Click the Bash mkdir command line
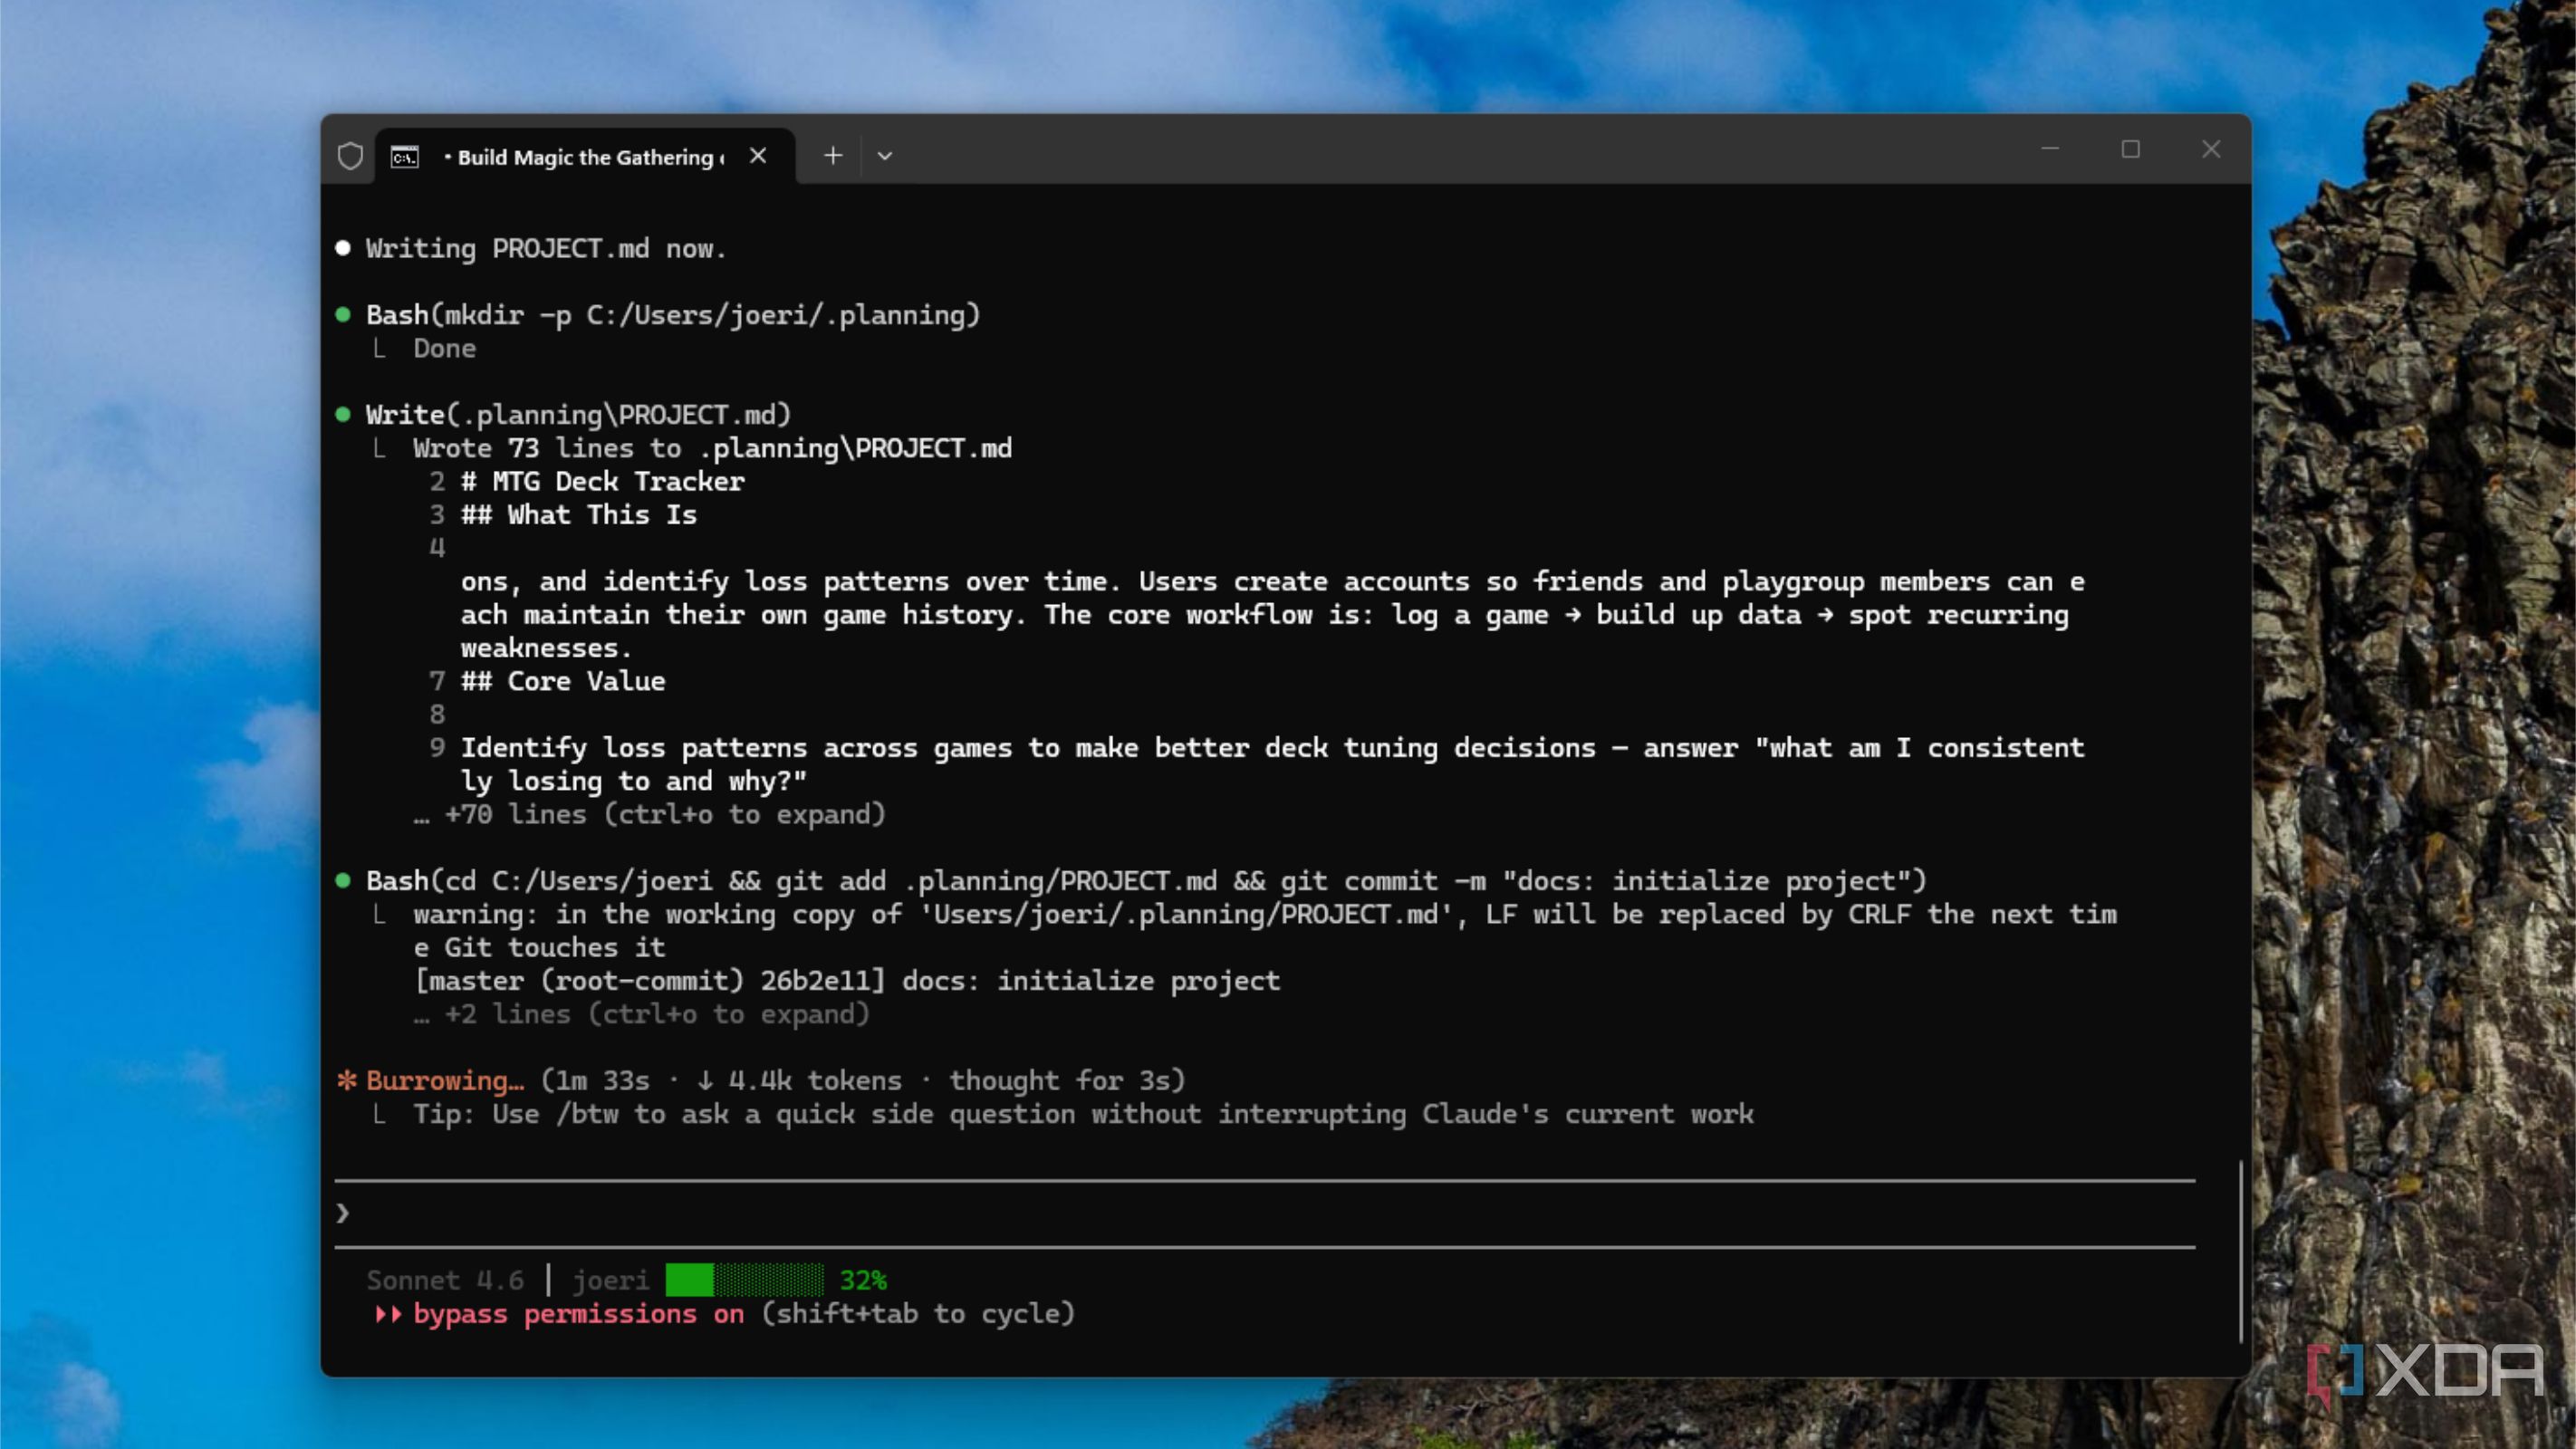This screenshot has height=1449, width=2576. (673, 316)
